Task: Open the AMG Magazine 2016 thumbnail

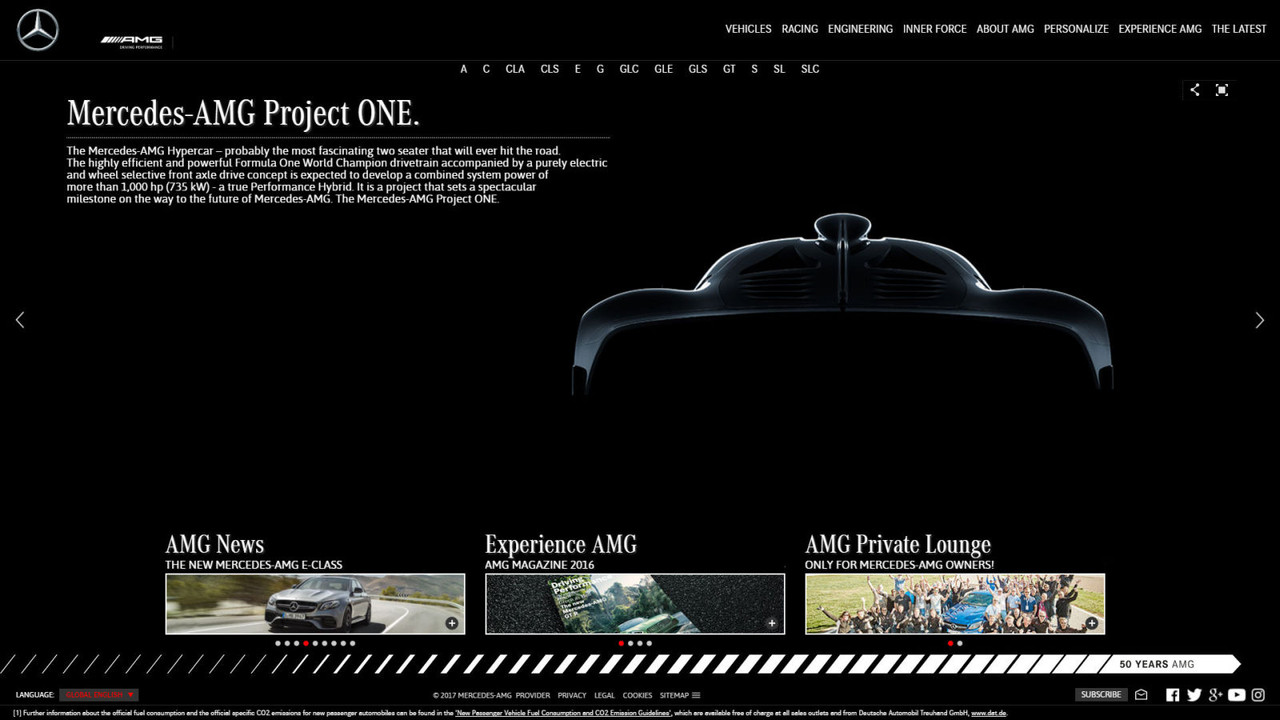Action: tap(635, 604)
